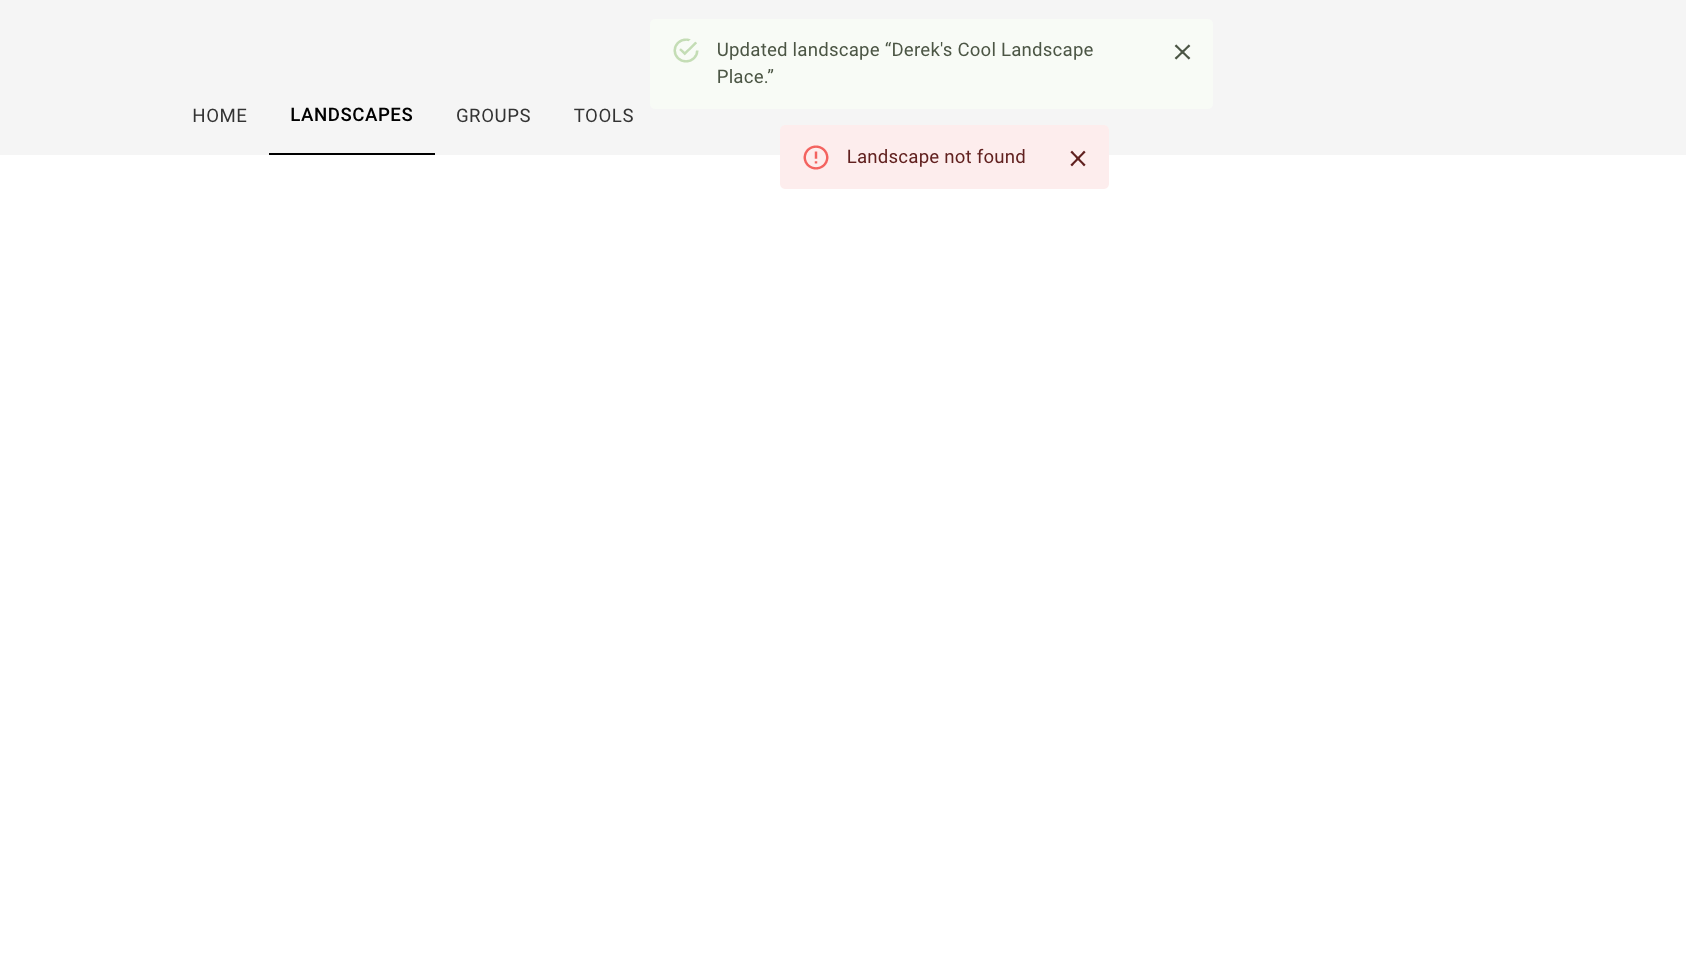Navigate to the HOME tab
Image resolution: width=1686 pixels, height=972 pixels.
pyautogui.click(x=219, y=115)
